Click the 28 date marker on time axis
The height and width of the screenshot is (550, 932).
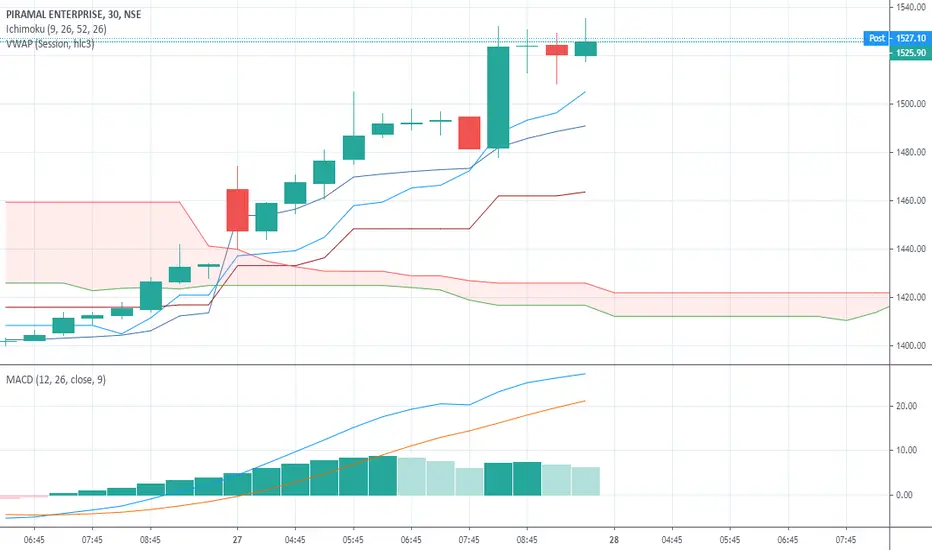pyautogui.click(x=614, y=540)
